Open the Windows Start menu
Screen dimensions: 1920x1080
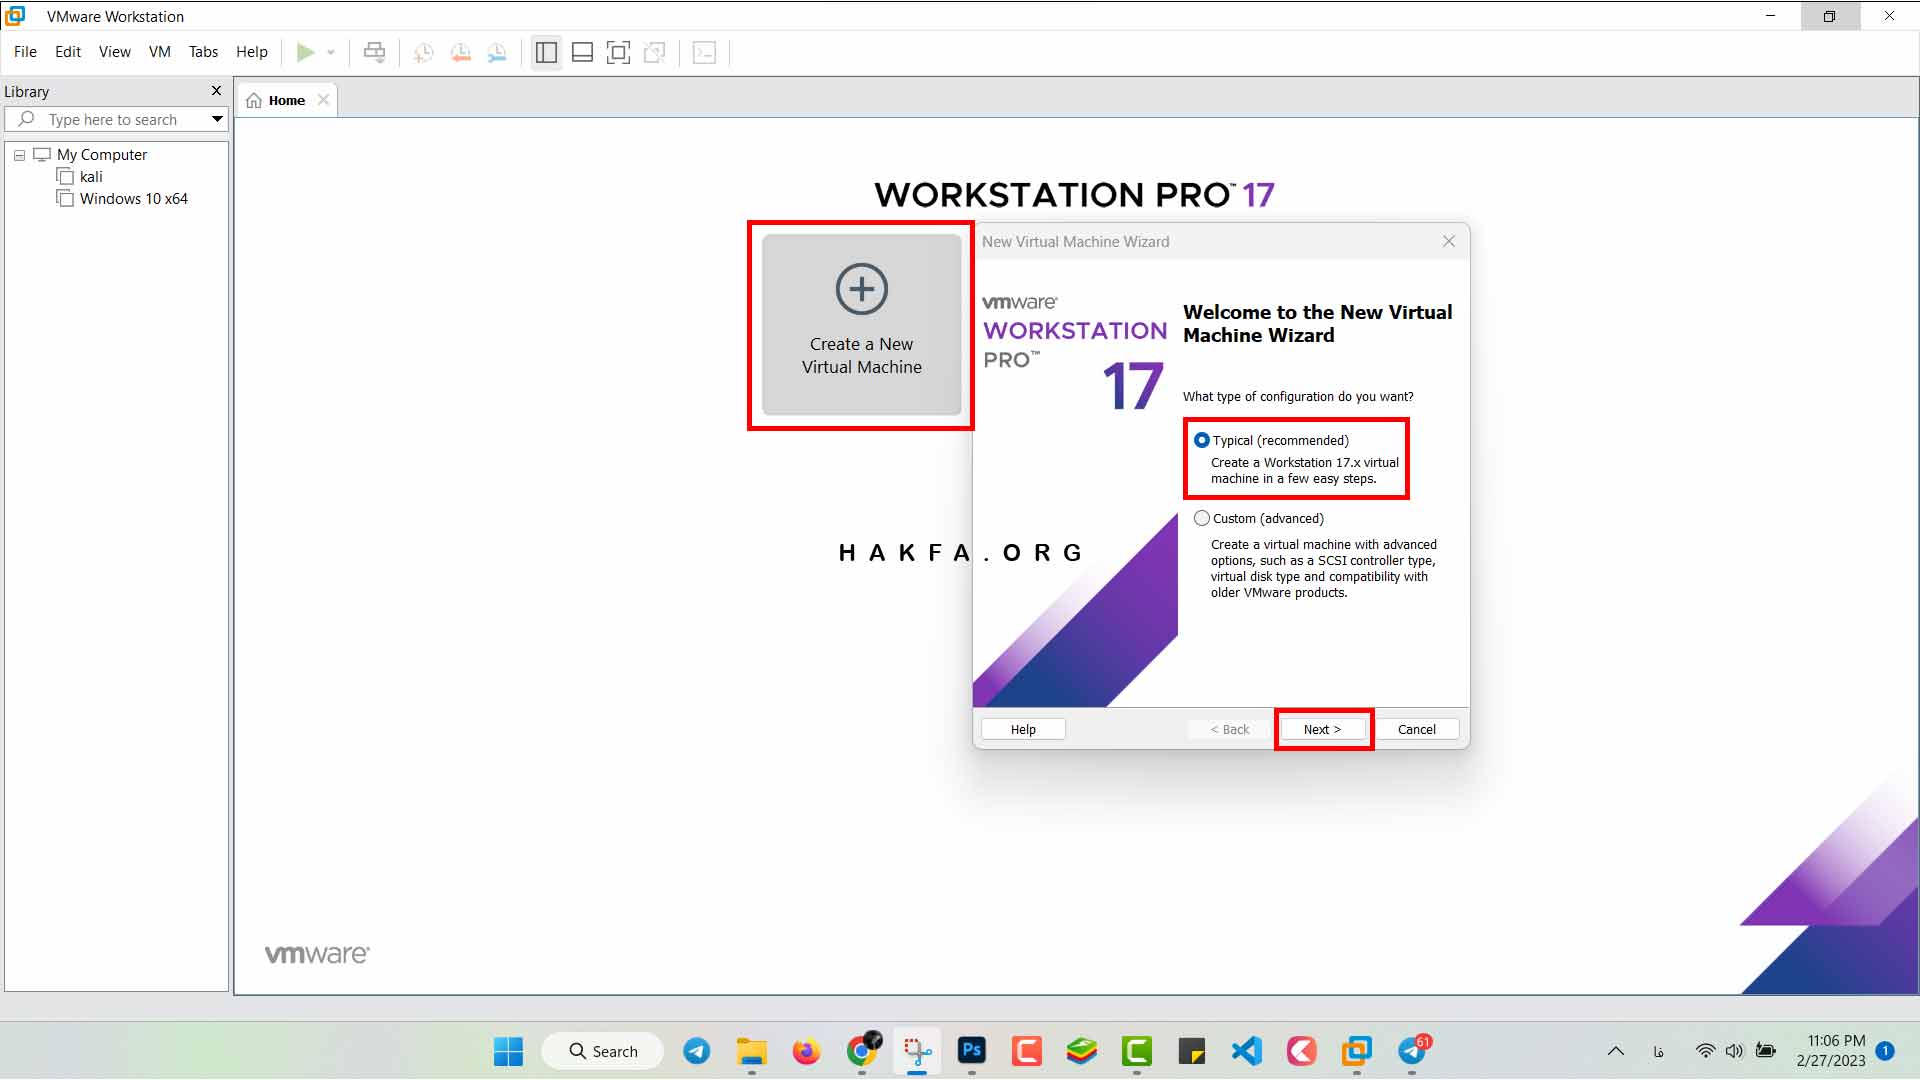pyautogui.click(x=508, y=1051)
